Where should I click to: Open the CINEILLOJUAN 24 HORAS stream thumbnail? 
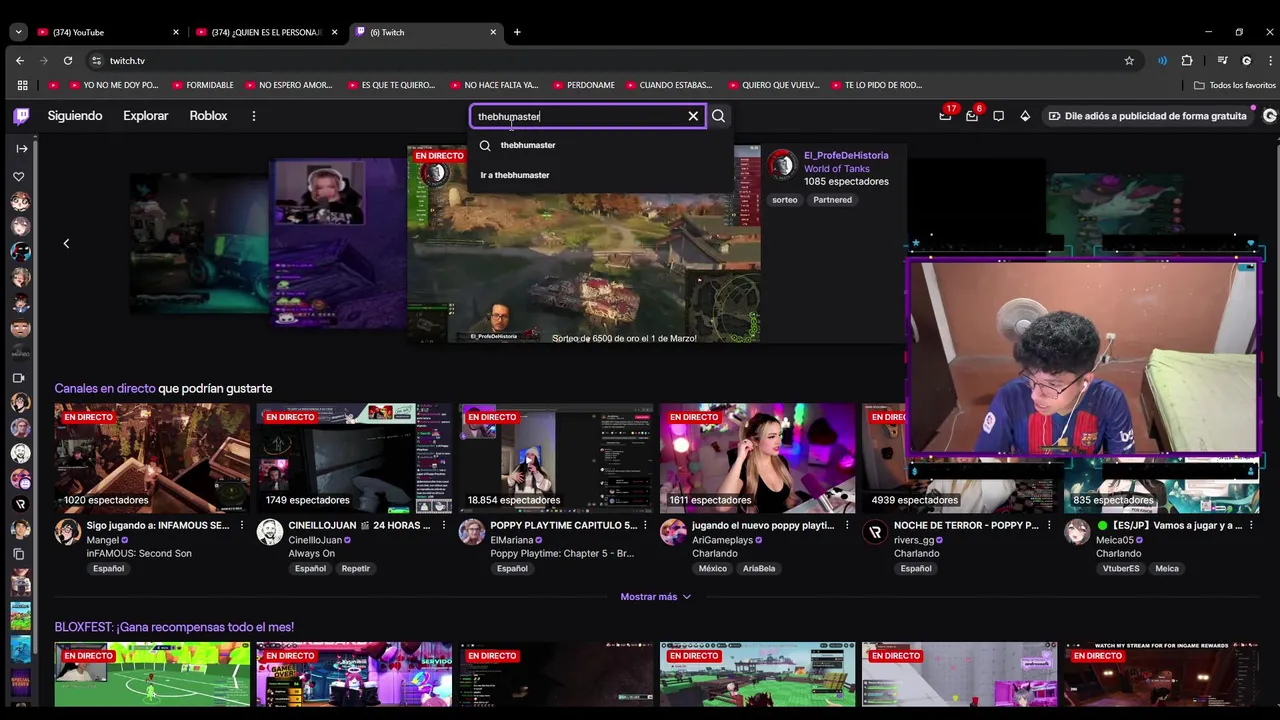(x=354, y=458)
